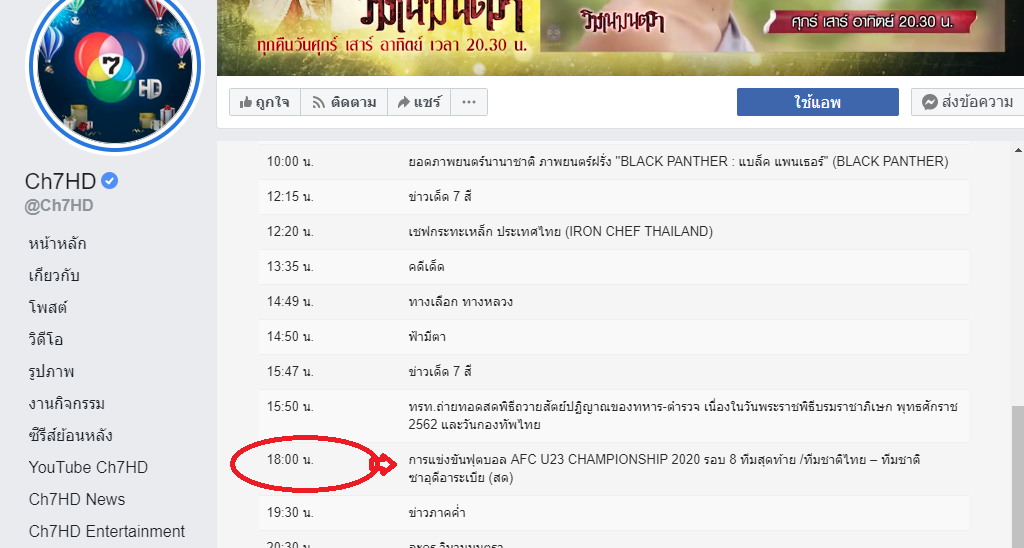This screenshot has height=548, width=1024.
Task: Open the รูปภาพ sidebar tab
Action: click(51, 371)
